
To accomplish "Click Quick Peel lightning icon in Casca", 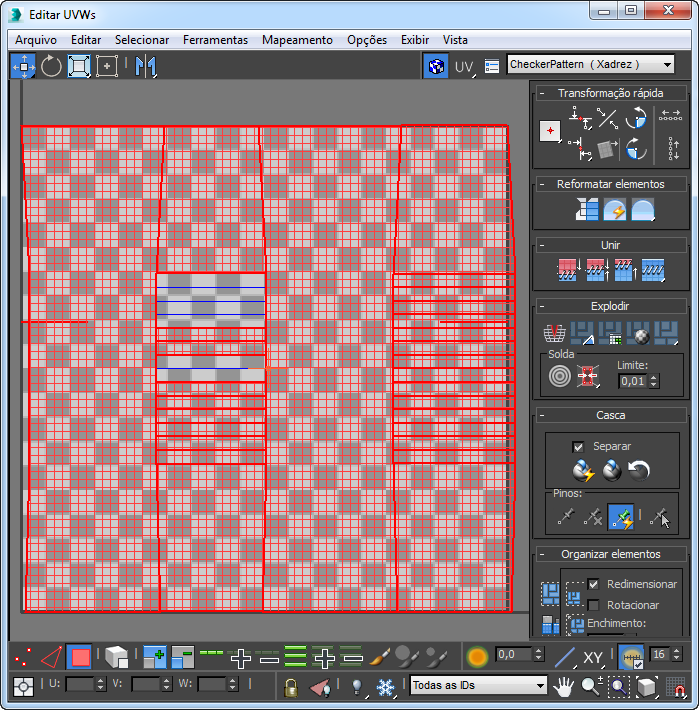I will 584,470.
